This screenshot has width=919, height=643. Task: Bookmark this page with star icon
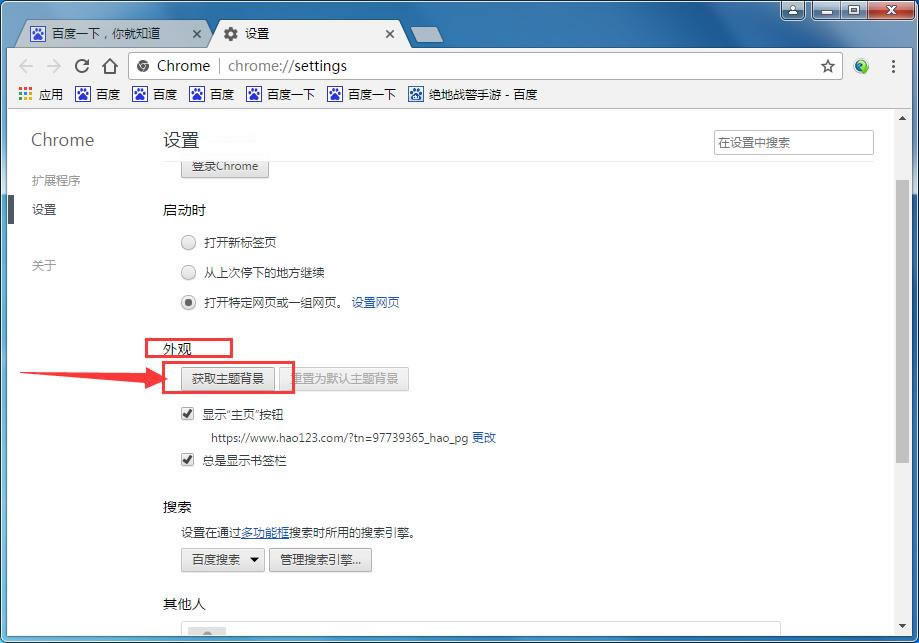click(828, 66)
